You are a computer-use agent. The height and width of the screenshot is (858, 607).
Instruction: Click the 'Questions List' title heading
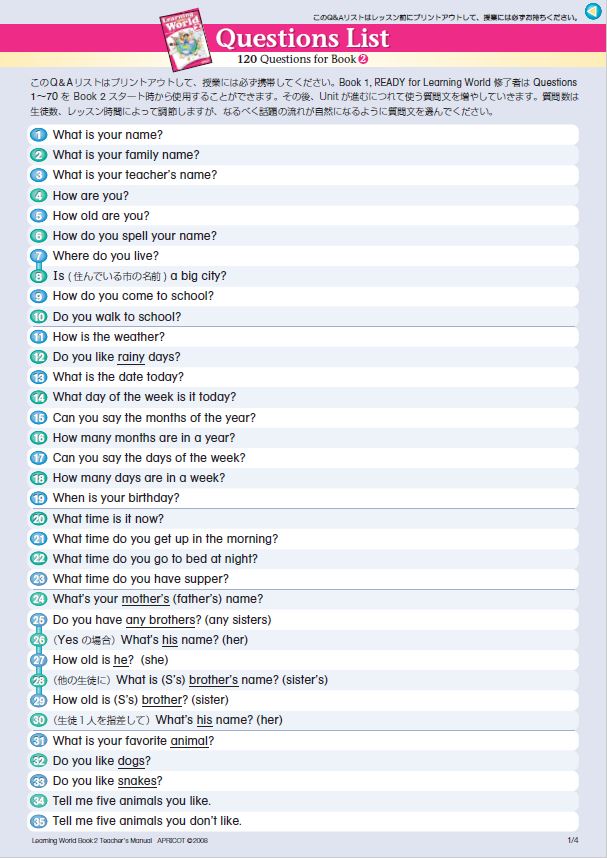[x=303, y=38]
